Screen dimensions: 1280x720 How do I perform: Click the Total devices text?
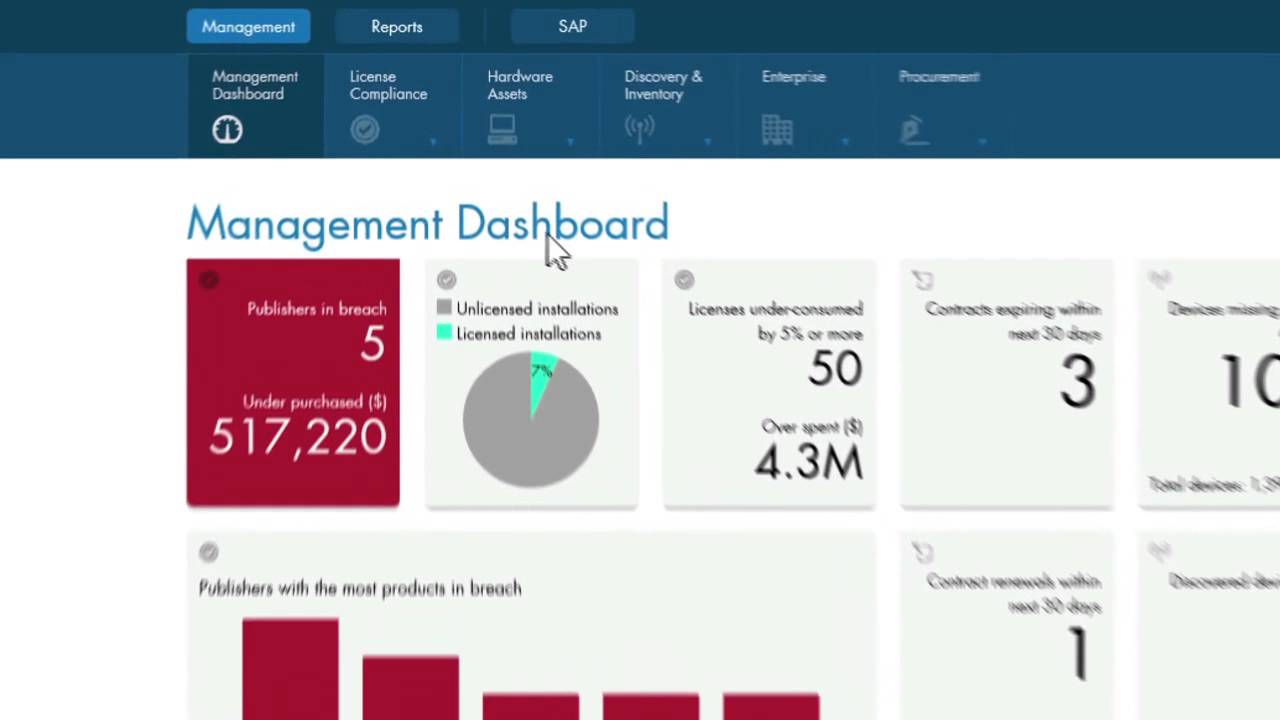[1213, 485]
